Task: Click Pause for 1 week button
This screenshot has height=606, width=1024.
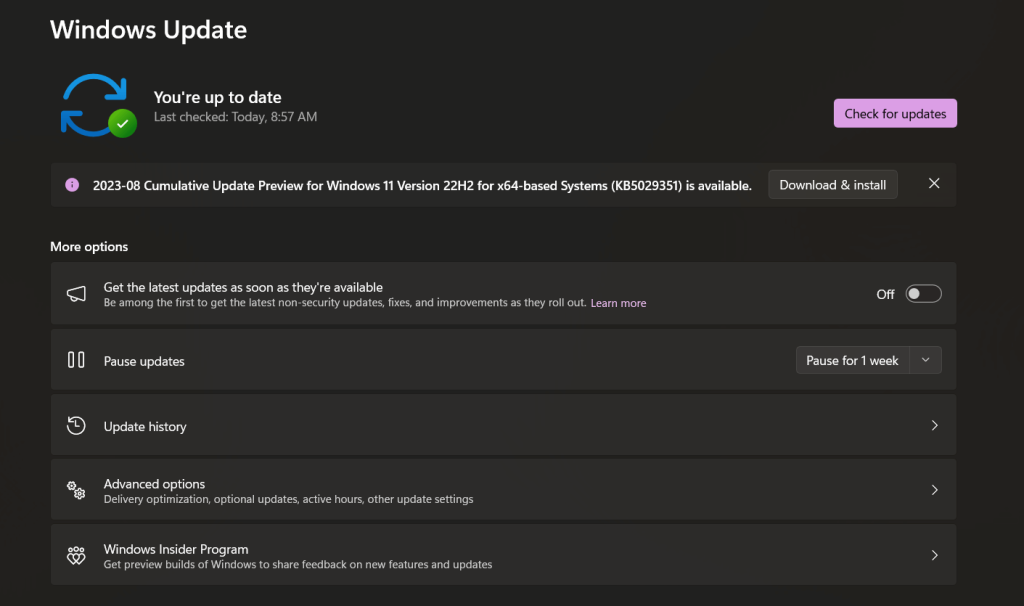Action: (852, 360)
